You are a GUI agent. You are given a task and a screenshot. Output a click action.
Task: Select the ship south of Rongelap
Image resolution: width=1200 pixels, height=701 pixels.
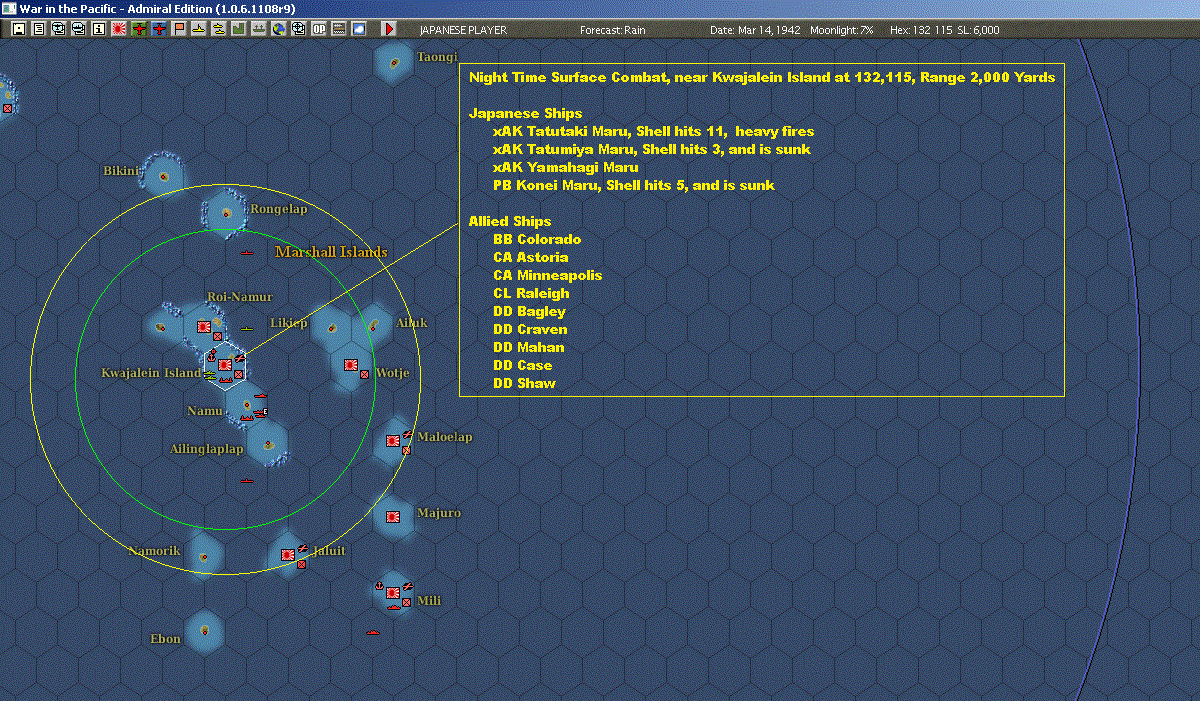click(x=247, y=253)
